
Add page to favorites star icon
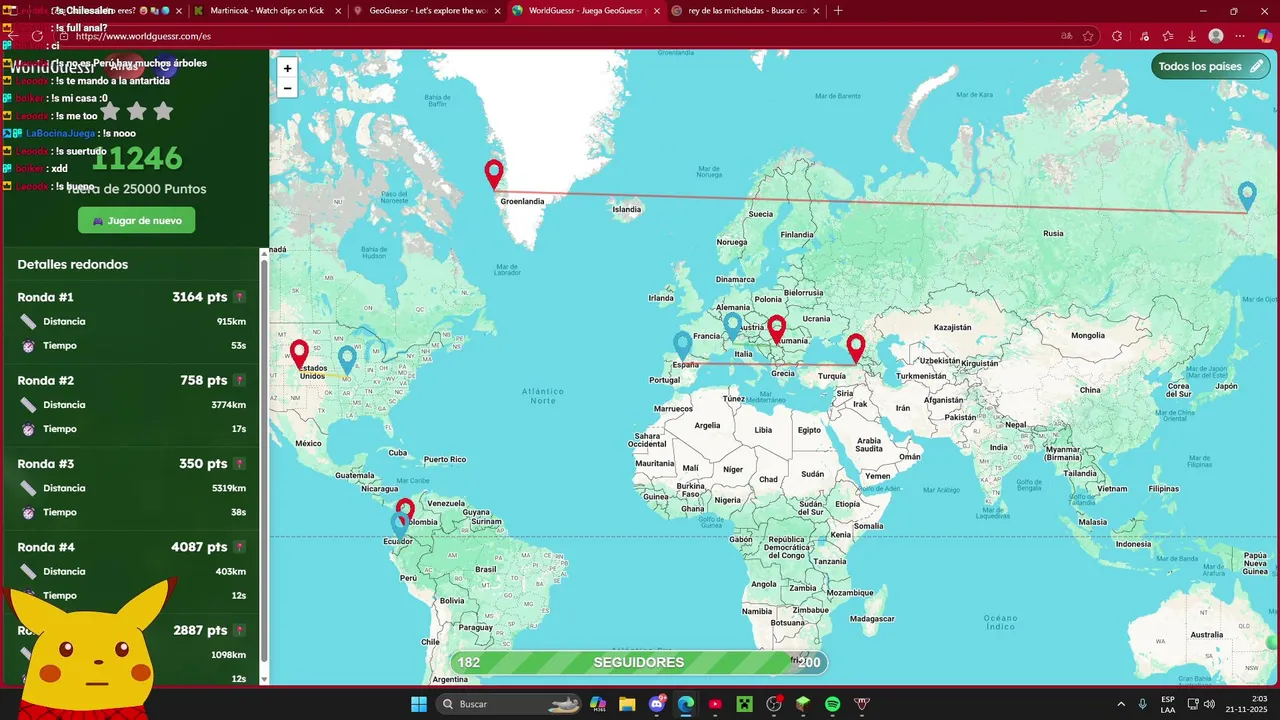1088,36
